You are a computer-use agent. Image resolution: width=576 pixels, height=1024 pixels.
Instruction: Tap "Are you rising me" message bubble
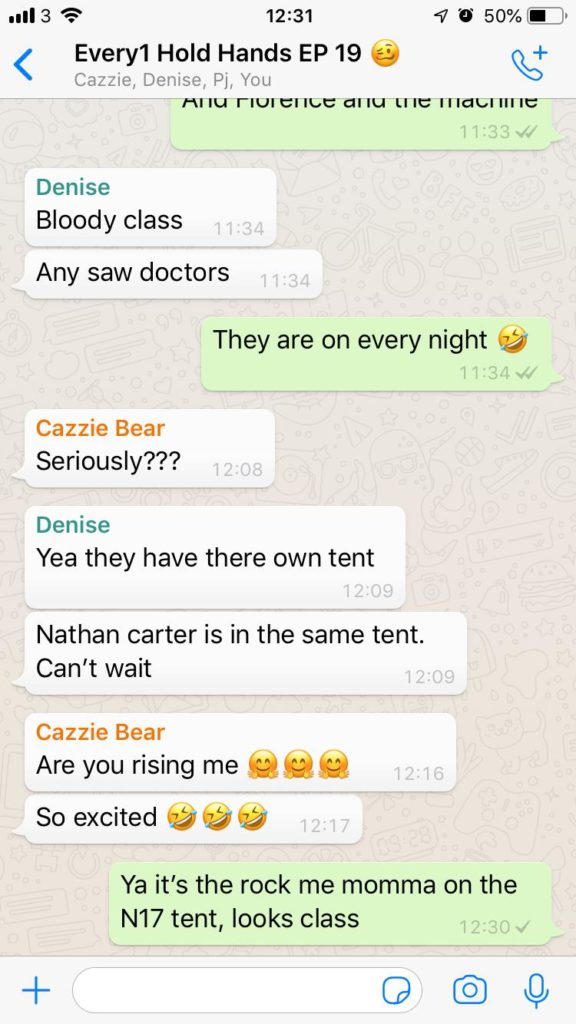point(240,752)
